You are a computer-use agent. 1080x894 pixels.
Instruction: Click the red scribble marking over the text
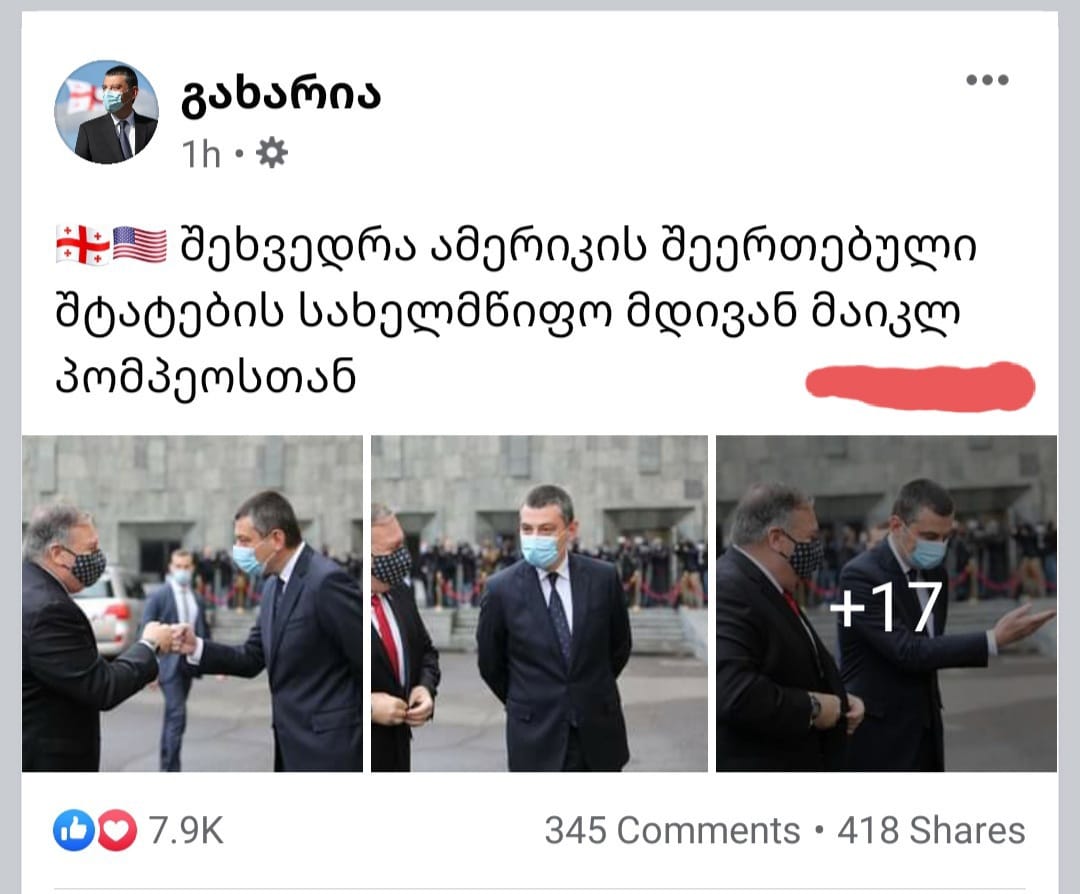pyautogui.click(x=920, y=386)
